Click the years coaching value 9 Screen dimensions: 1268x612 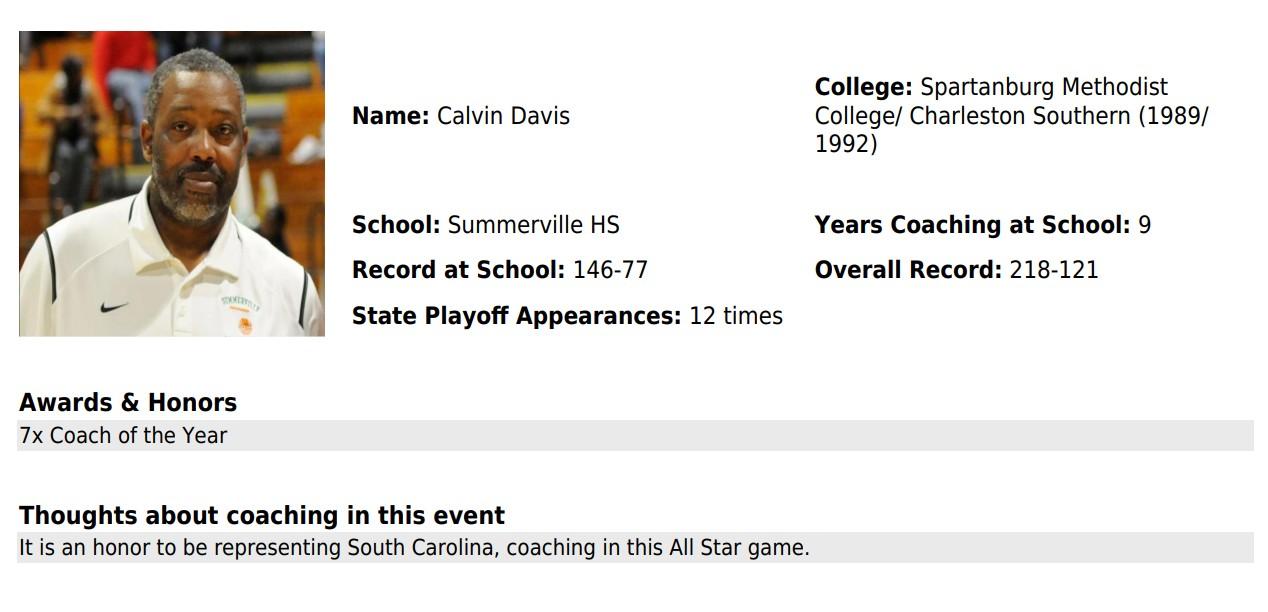(1145, 225)
